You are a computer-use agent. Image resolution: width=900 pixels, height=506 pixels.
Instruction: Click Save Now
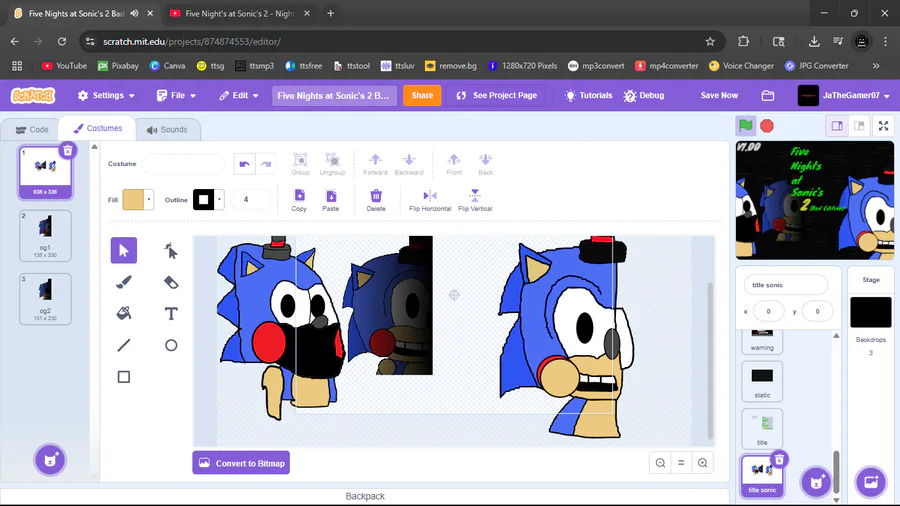(x=719, y=95)
